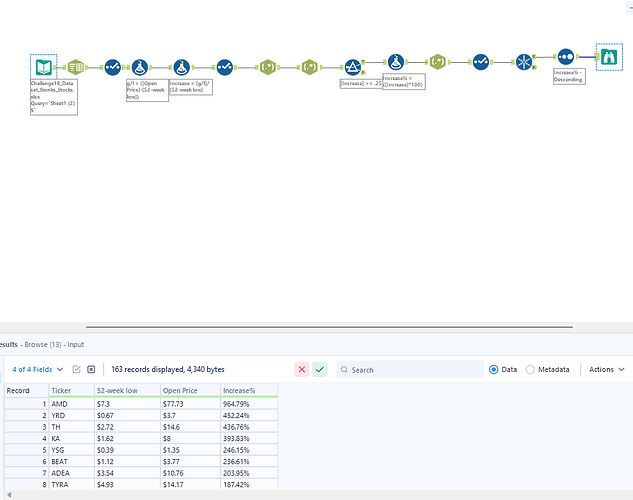The image size is (633, 500).
Task: Click the 964.79% Increase cell
Action: [249, 404]
